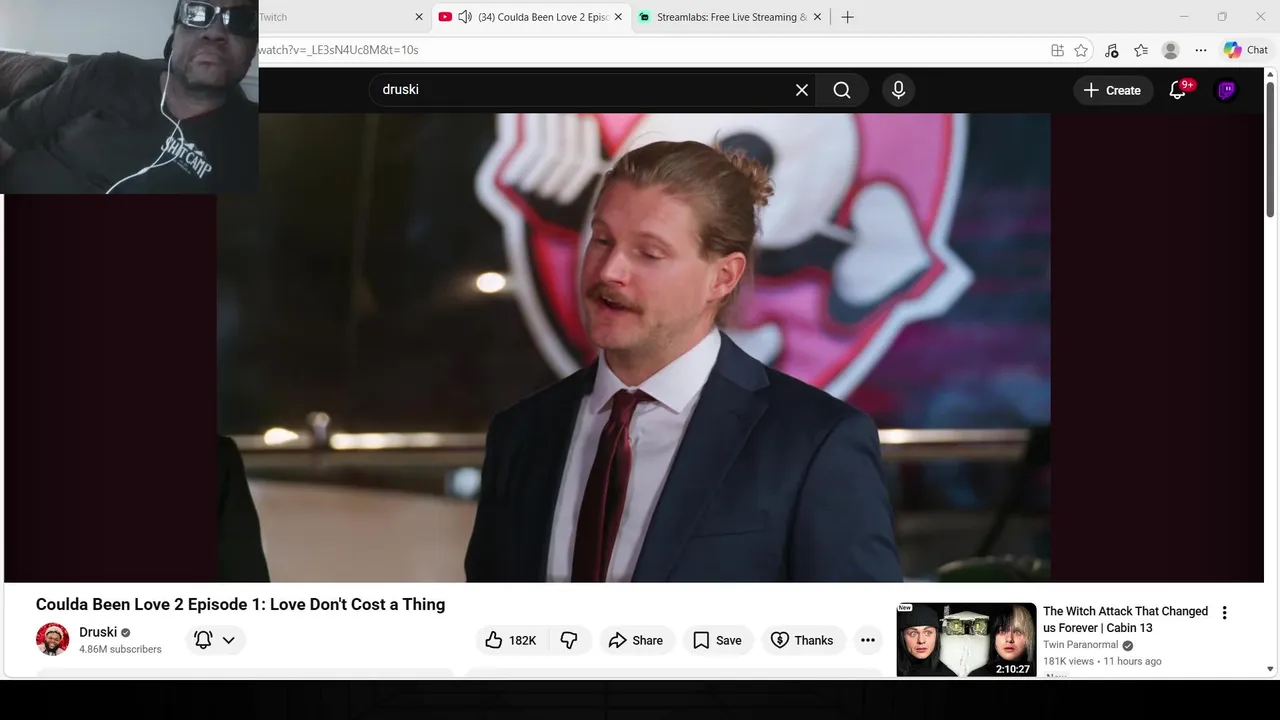Click the YouTube search field containing druski
The image size is (1280, 720).
click(590, 90)
